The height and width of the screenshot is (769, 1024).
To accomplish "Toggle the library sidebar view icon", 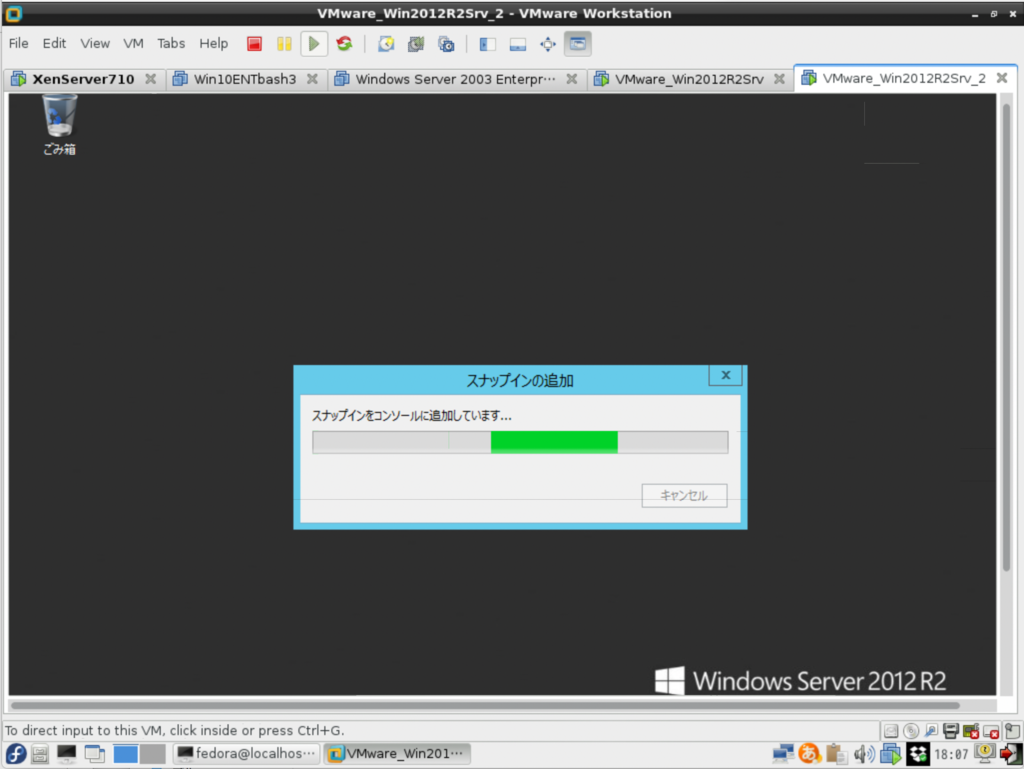I will point(487,44).
